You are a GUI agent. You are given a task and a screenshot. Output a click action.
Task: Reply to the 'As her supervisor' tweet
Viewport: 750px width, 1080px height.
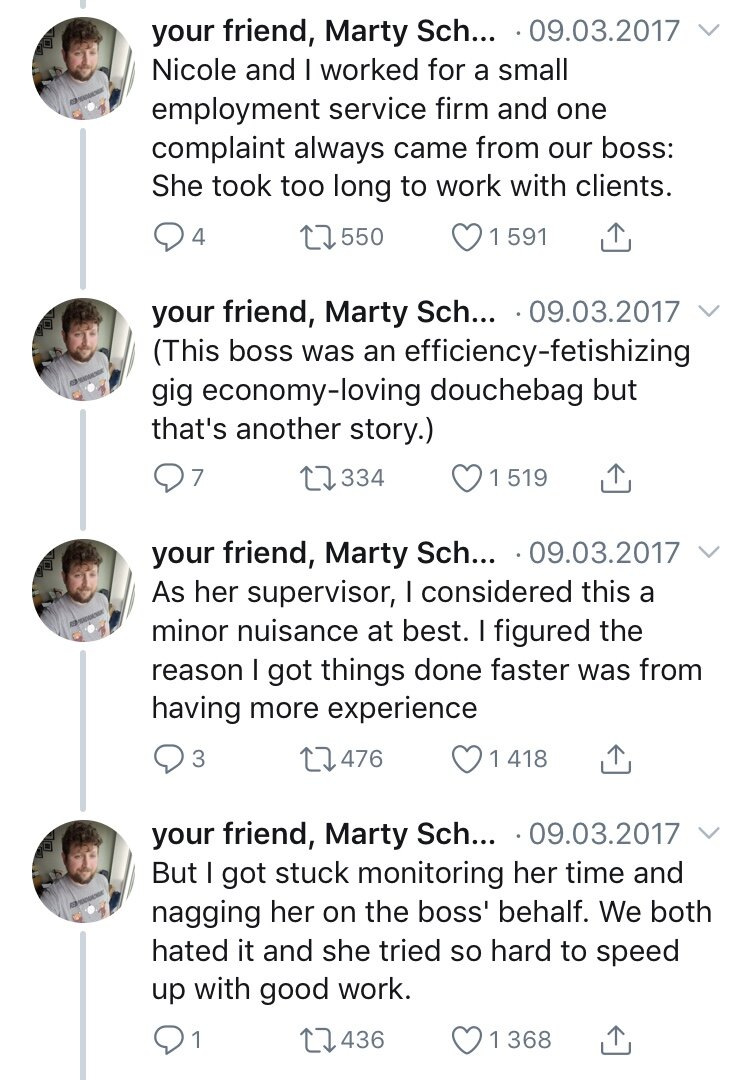tap(169, 759)
